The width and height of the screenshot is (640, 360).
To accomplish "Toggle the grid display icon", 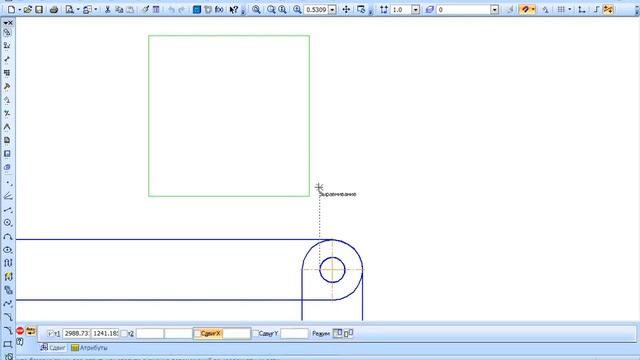I will 562,9.
